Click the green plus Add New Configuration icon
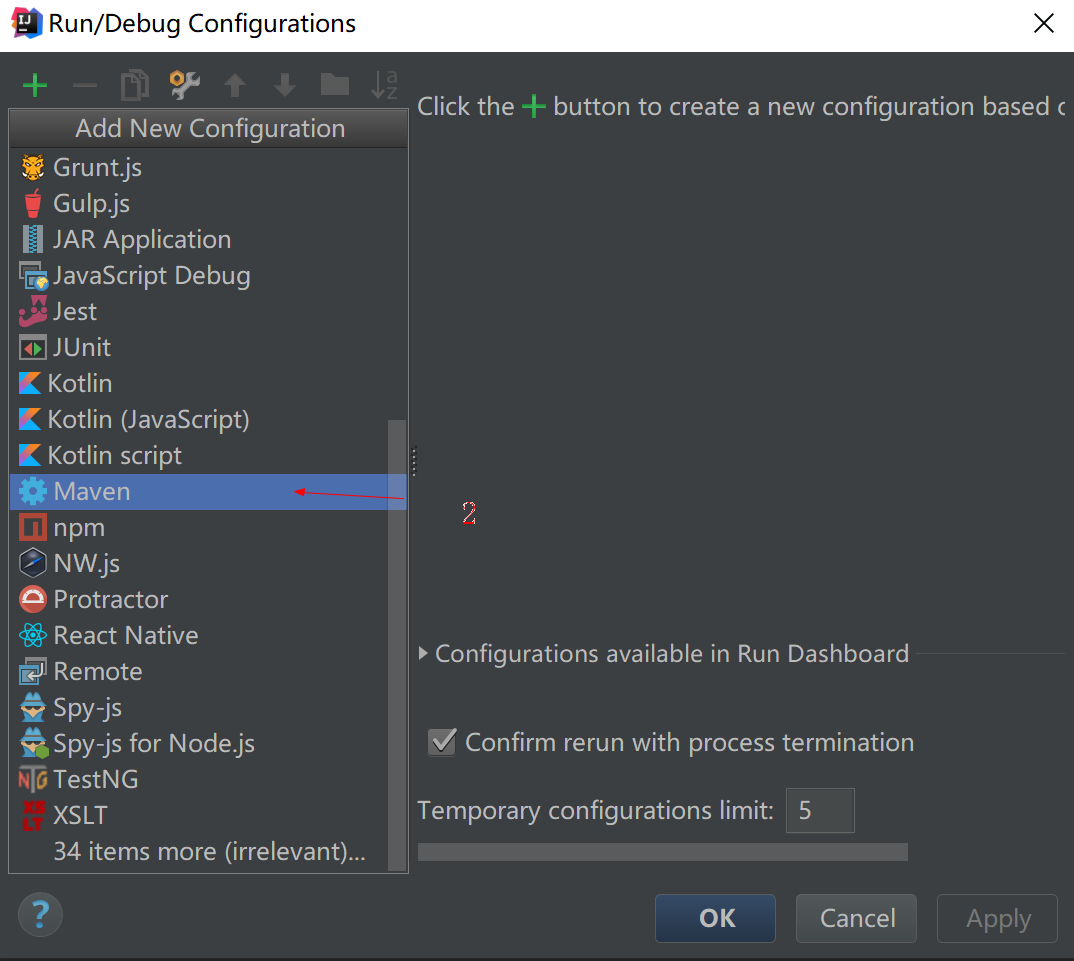This screenshot has height=961, width=1074. [x=35, y=86]
